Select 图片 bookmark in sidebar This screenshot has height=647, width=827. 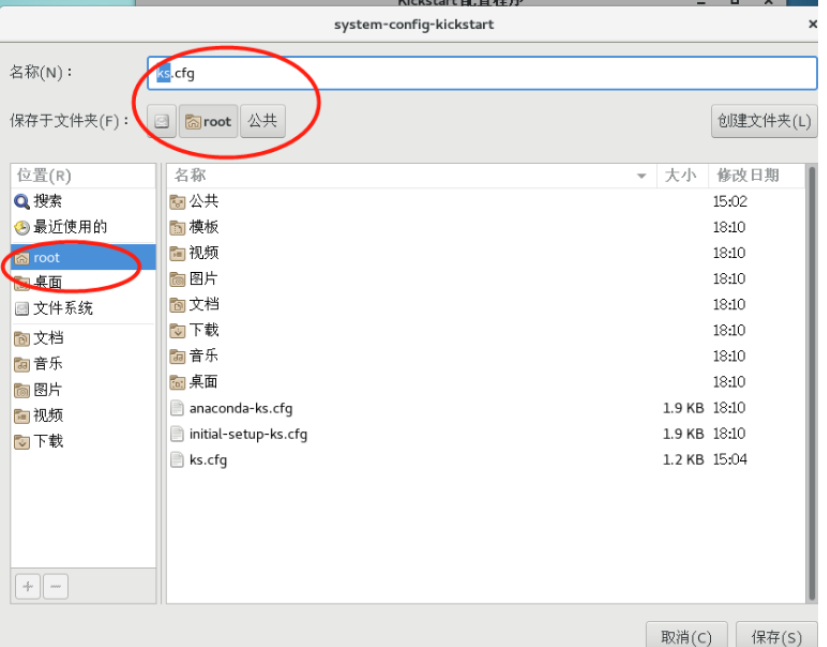pos(83,390)
